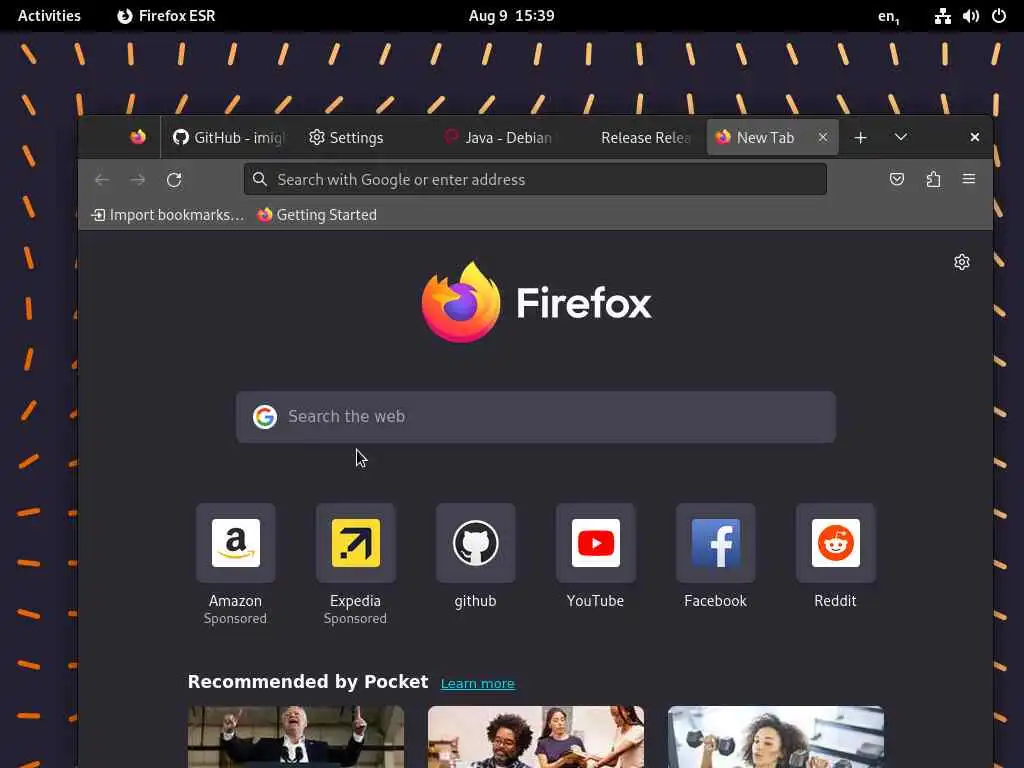The image size is (1024, 768).
Task: Click the network status icon
Action: coord(942,16)
